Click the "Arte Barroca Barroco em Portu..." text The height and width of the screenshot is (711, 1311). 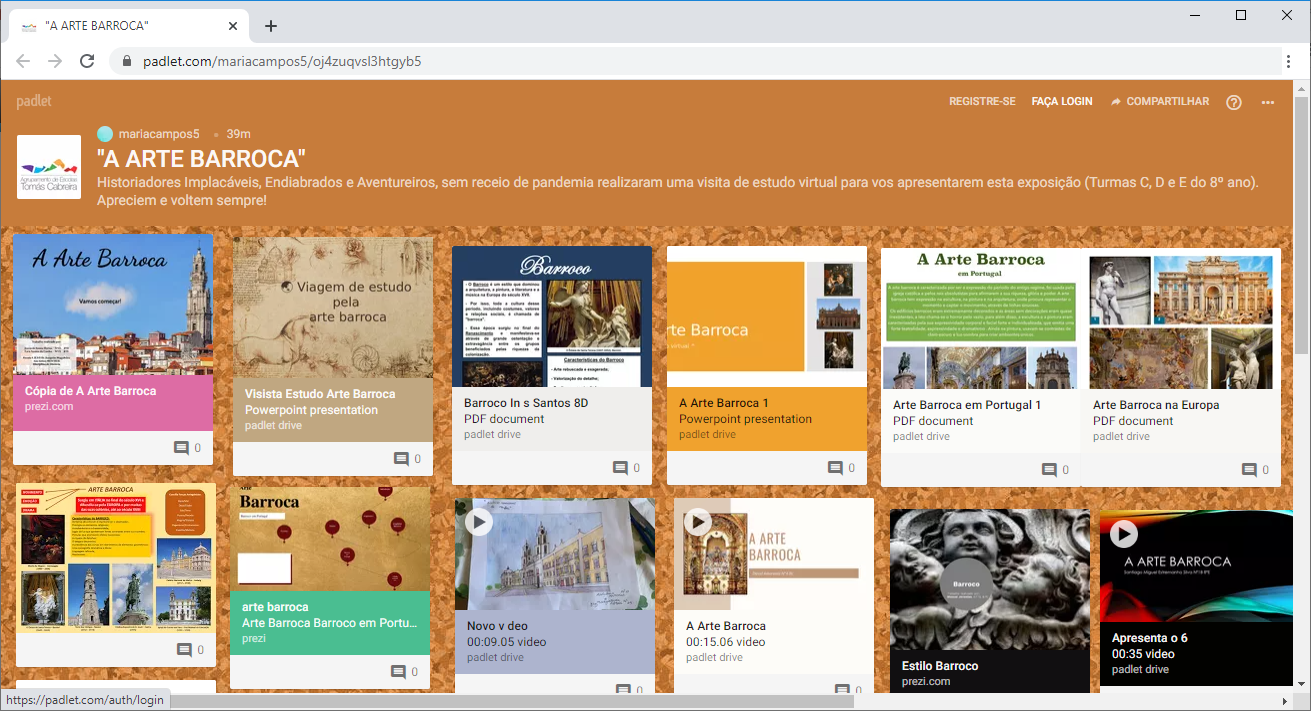[330, 623]
